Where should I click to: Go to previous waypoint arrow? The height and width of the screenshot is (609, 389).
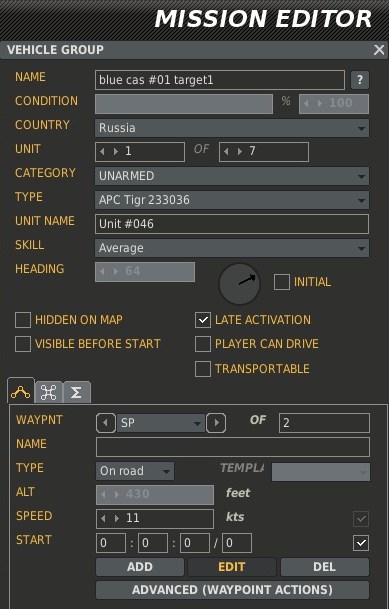point(106,423)
